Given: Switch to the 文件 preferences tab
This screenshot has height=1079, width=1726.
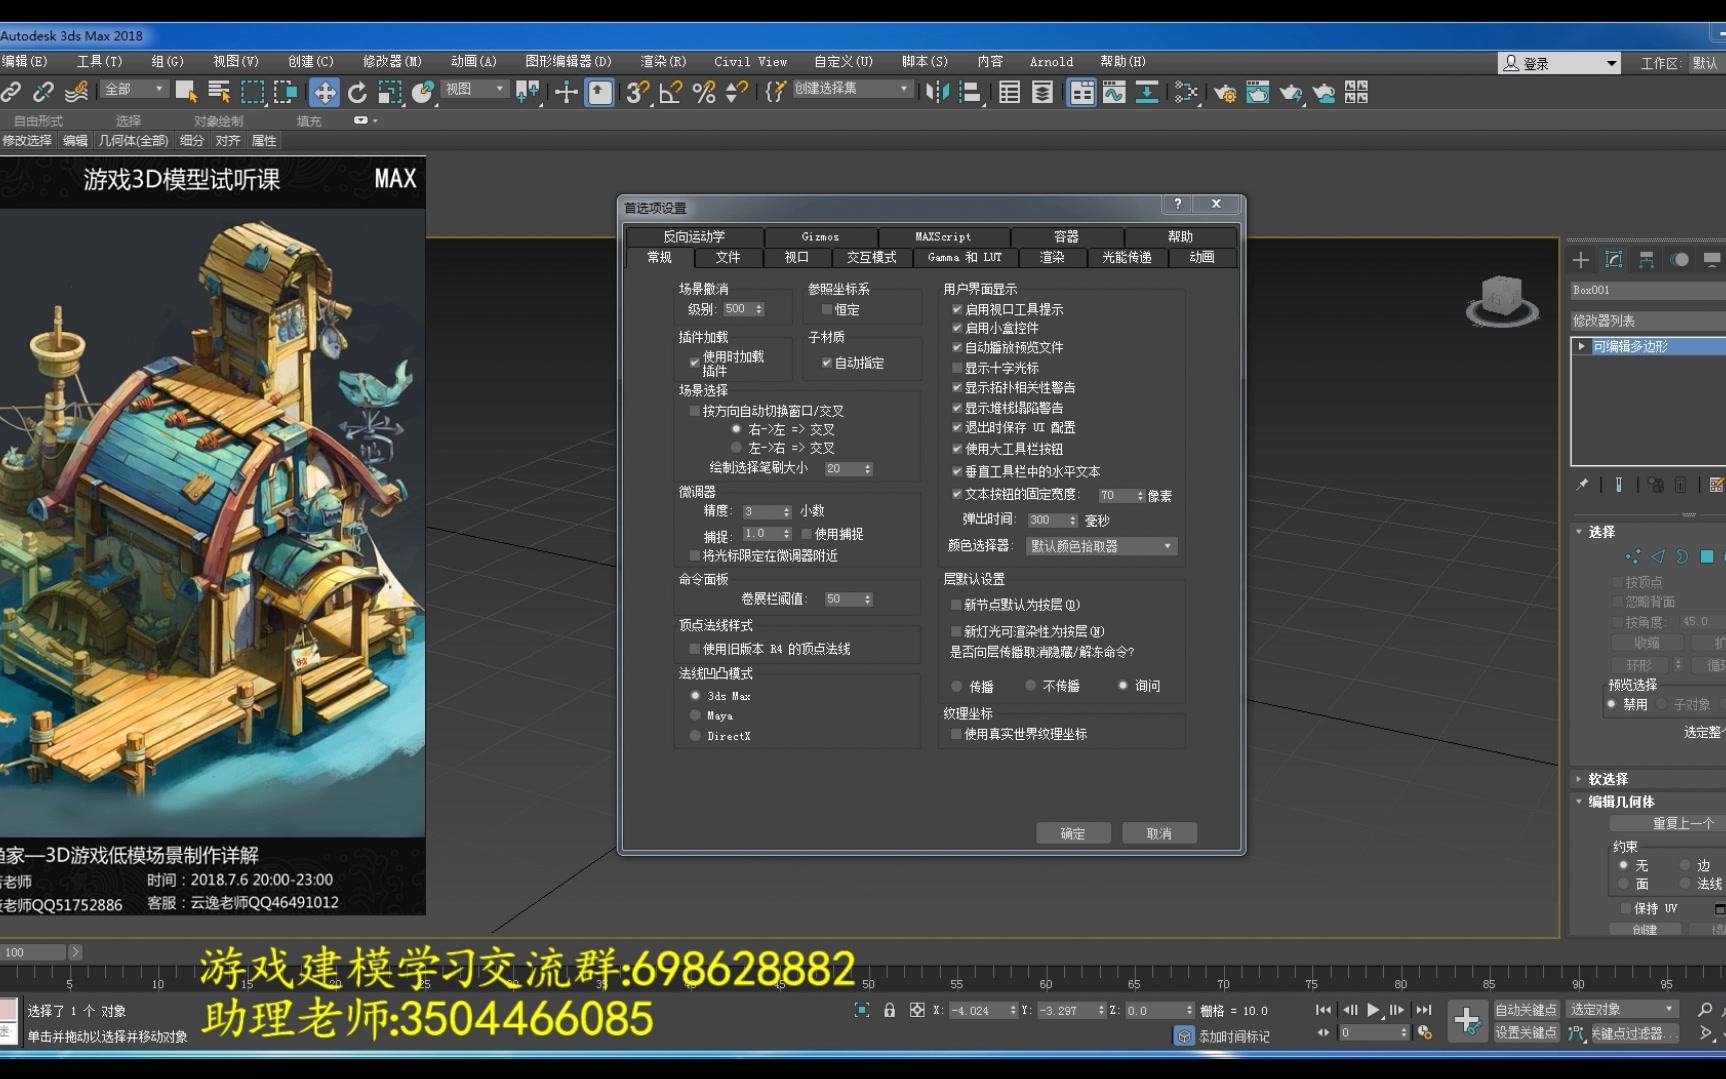Looking at the screenshot, I should coord(728,258).
